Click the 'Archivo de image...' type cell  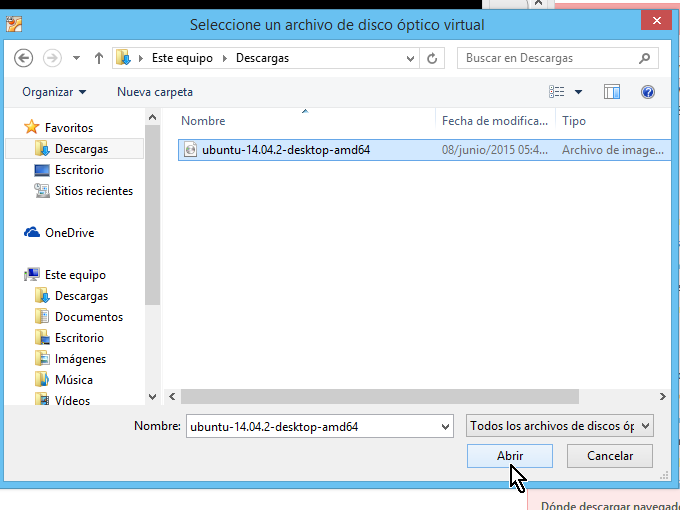tap(613, 150)
